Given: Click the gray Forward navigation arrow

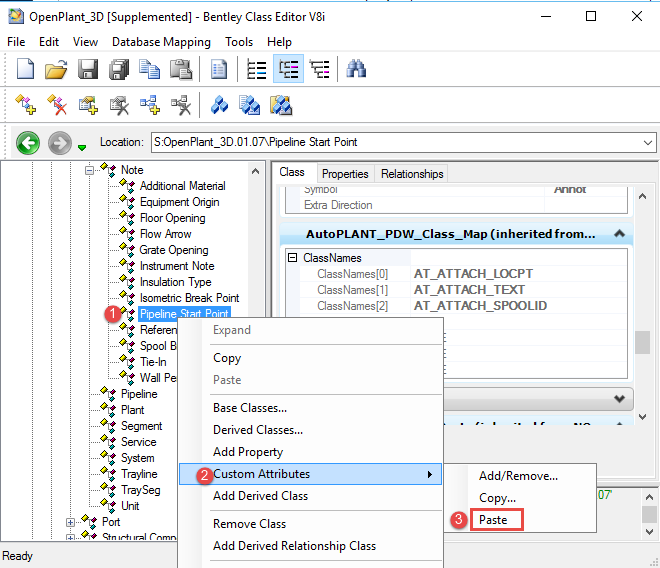Looking at the screenshot, I should coord(60,143).
